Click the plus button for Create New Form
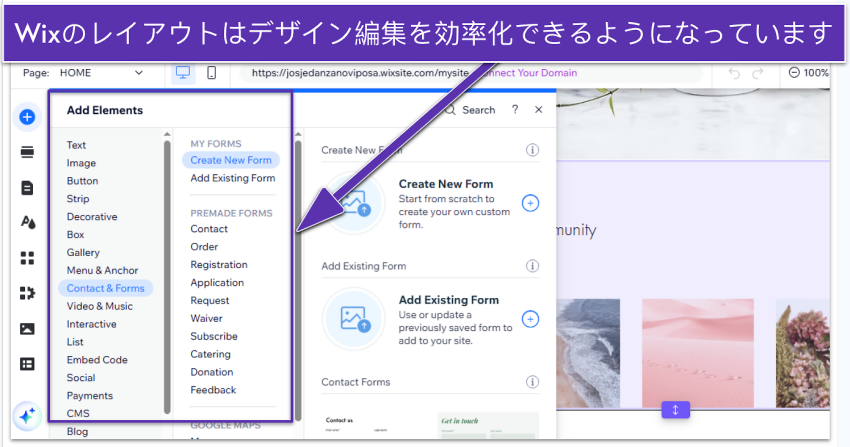 [530, 203]
